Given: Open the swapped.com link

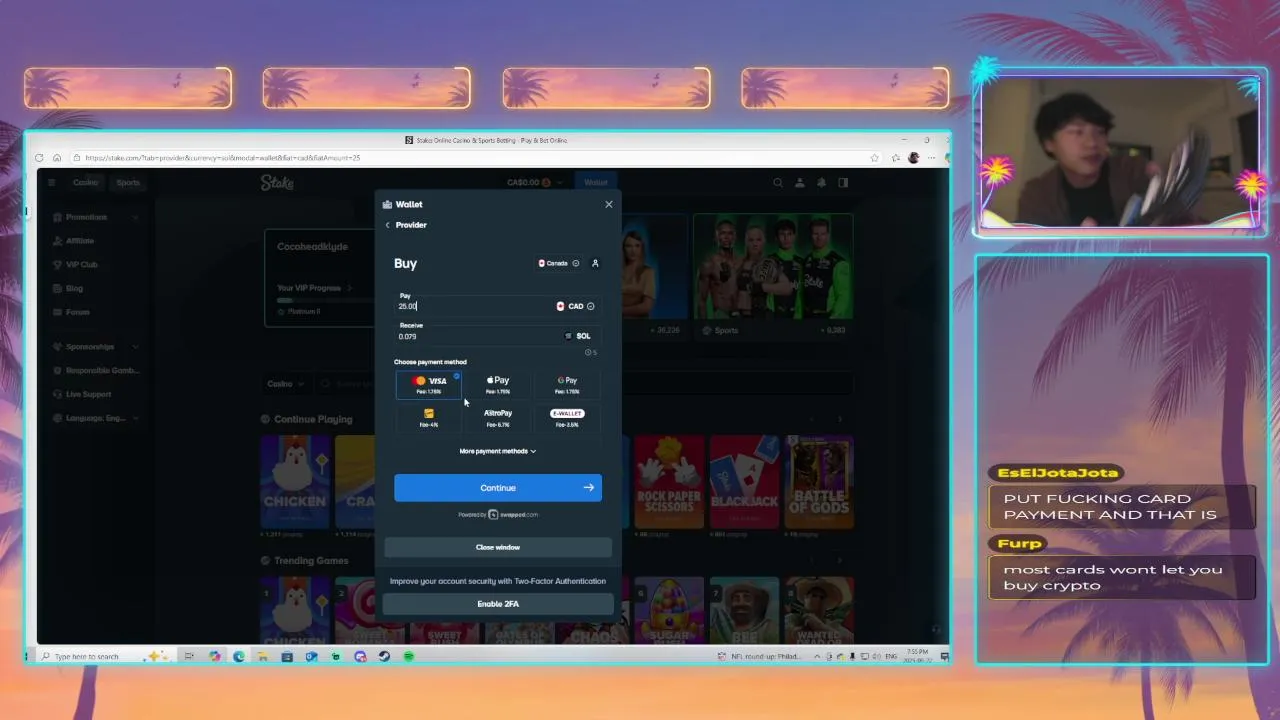Looking at the screenshot, I should tap(513, 515).
